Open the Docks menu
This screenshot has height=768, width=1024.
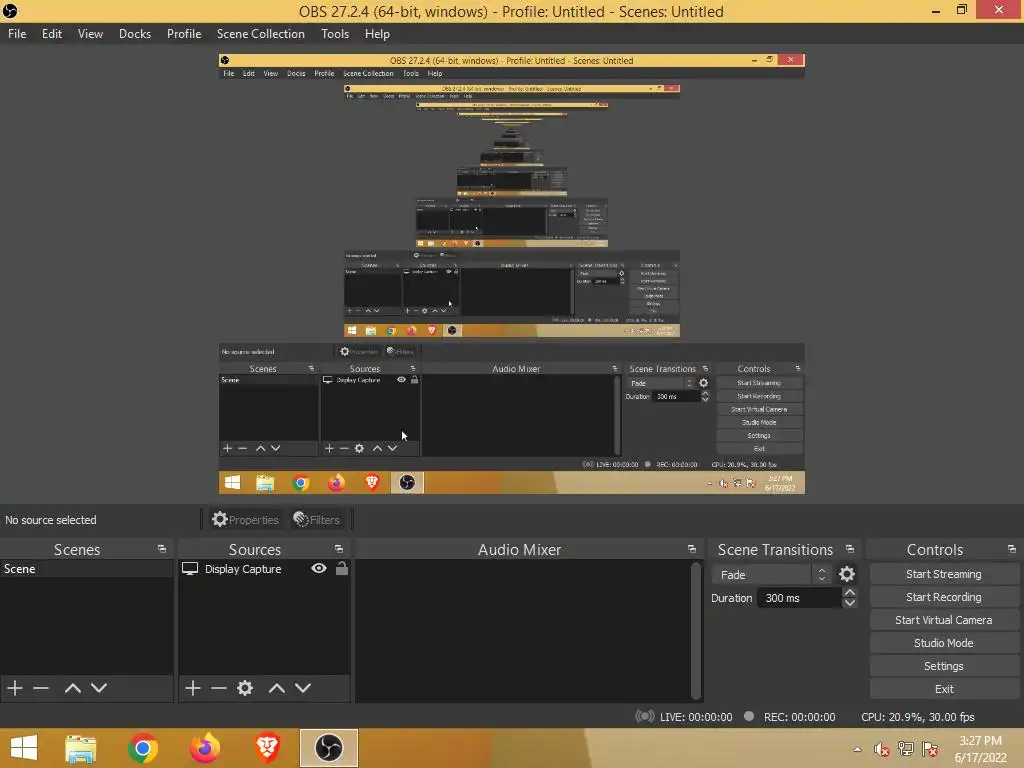pyautogui.click(x=135, y=34)
